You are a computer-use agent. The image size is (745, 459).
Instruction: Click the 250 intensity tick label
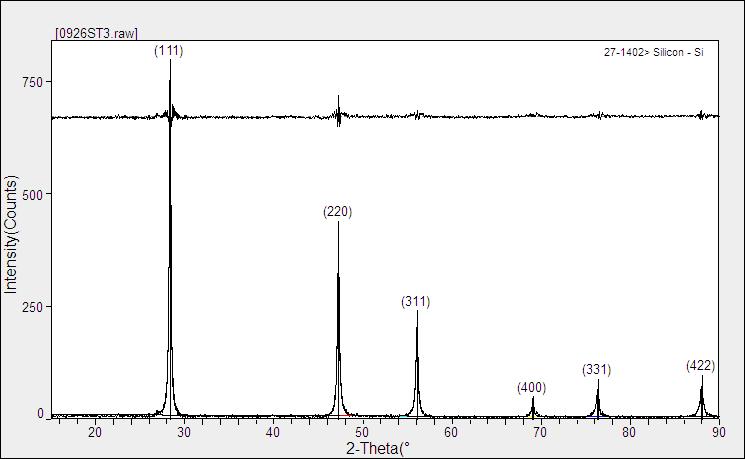33,307
